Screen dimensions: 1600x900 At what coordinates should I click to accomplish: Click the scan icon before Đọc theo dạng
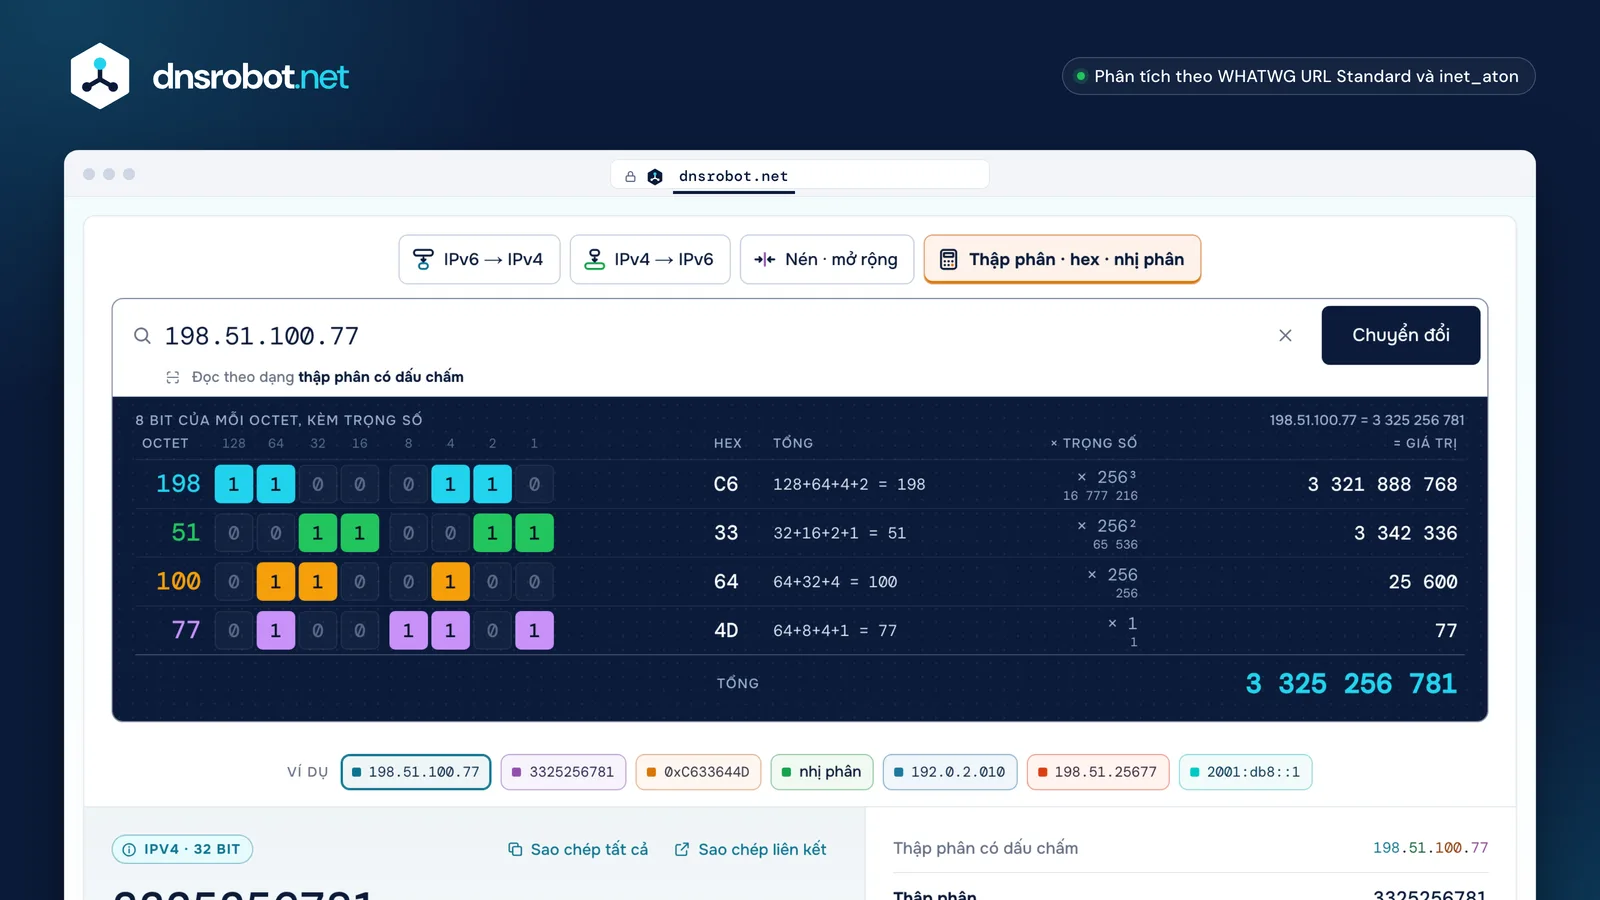pos(173,377)
